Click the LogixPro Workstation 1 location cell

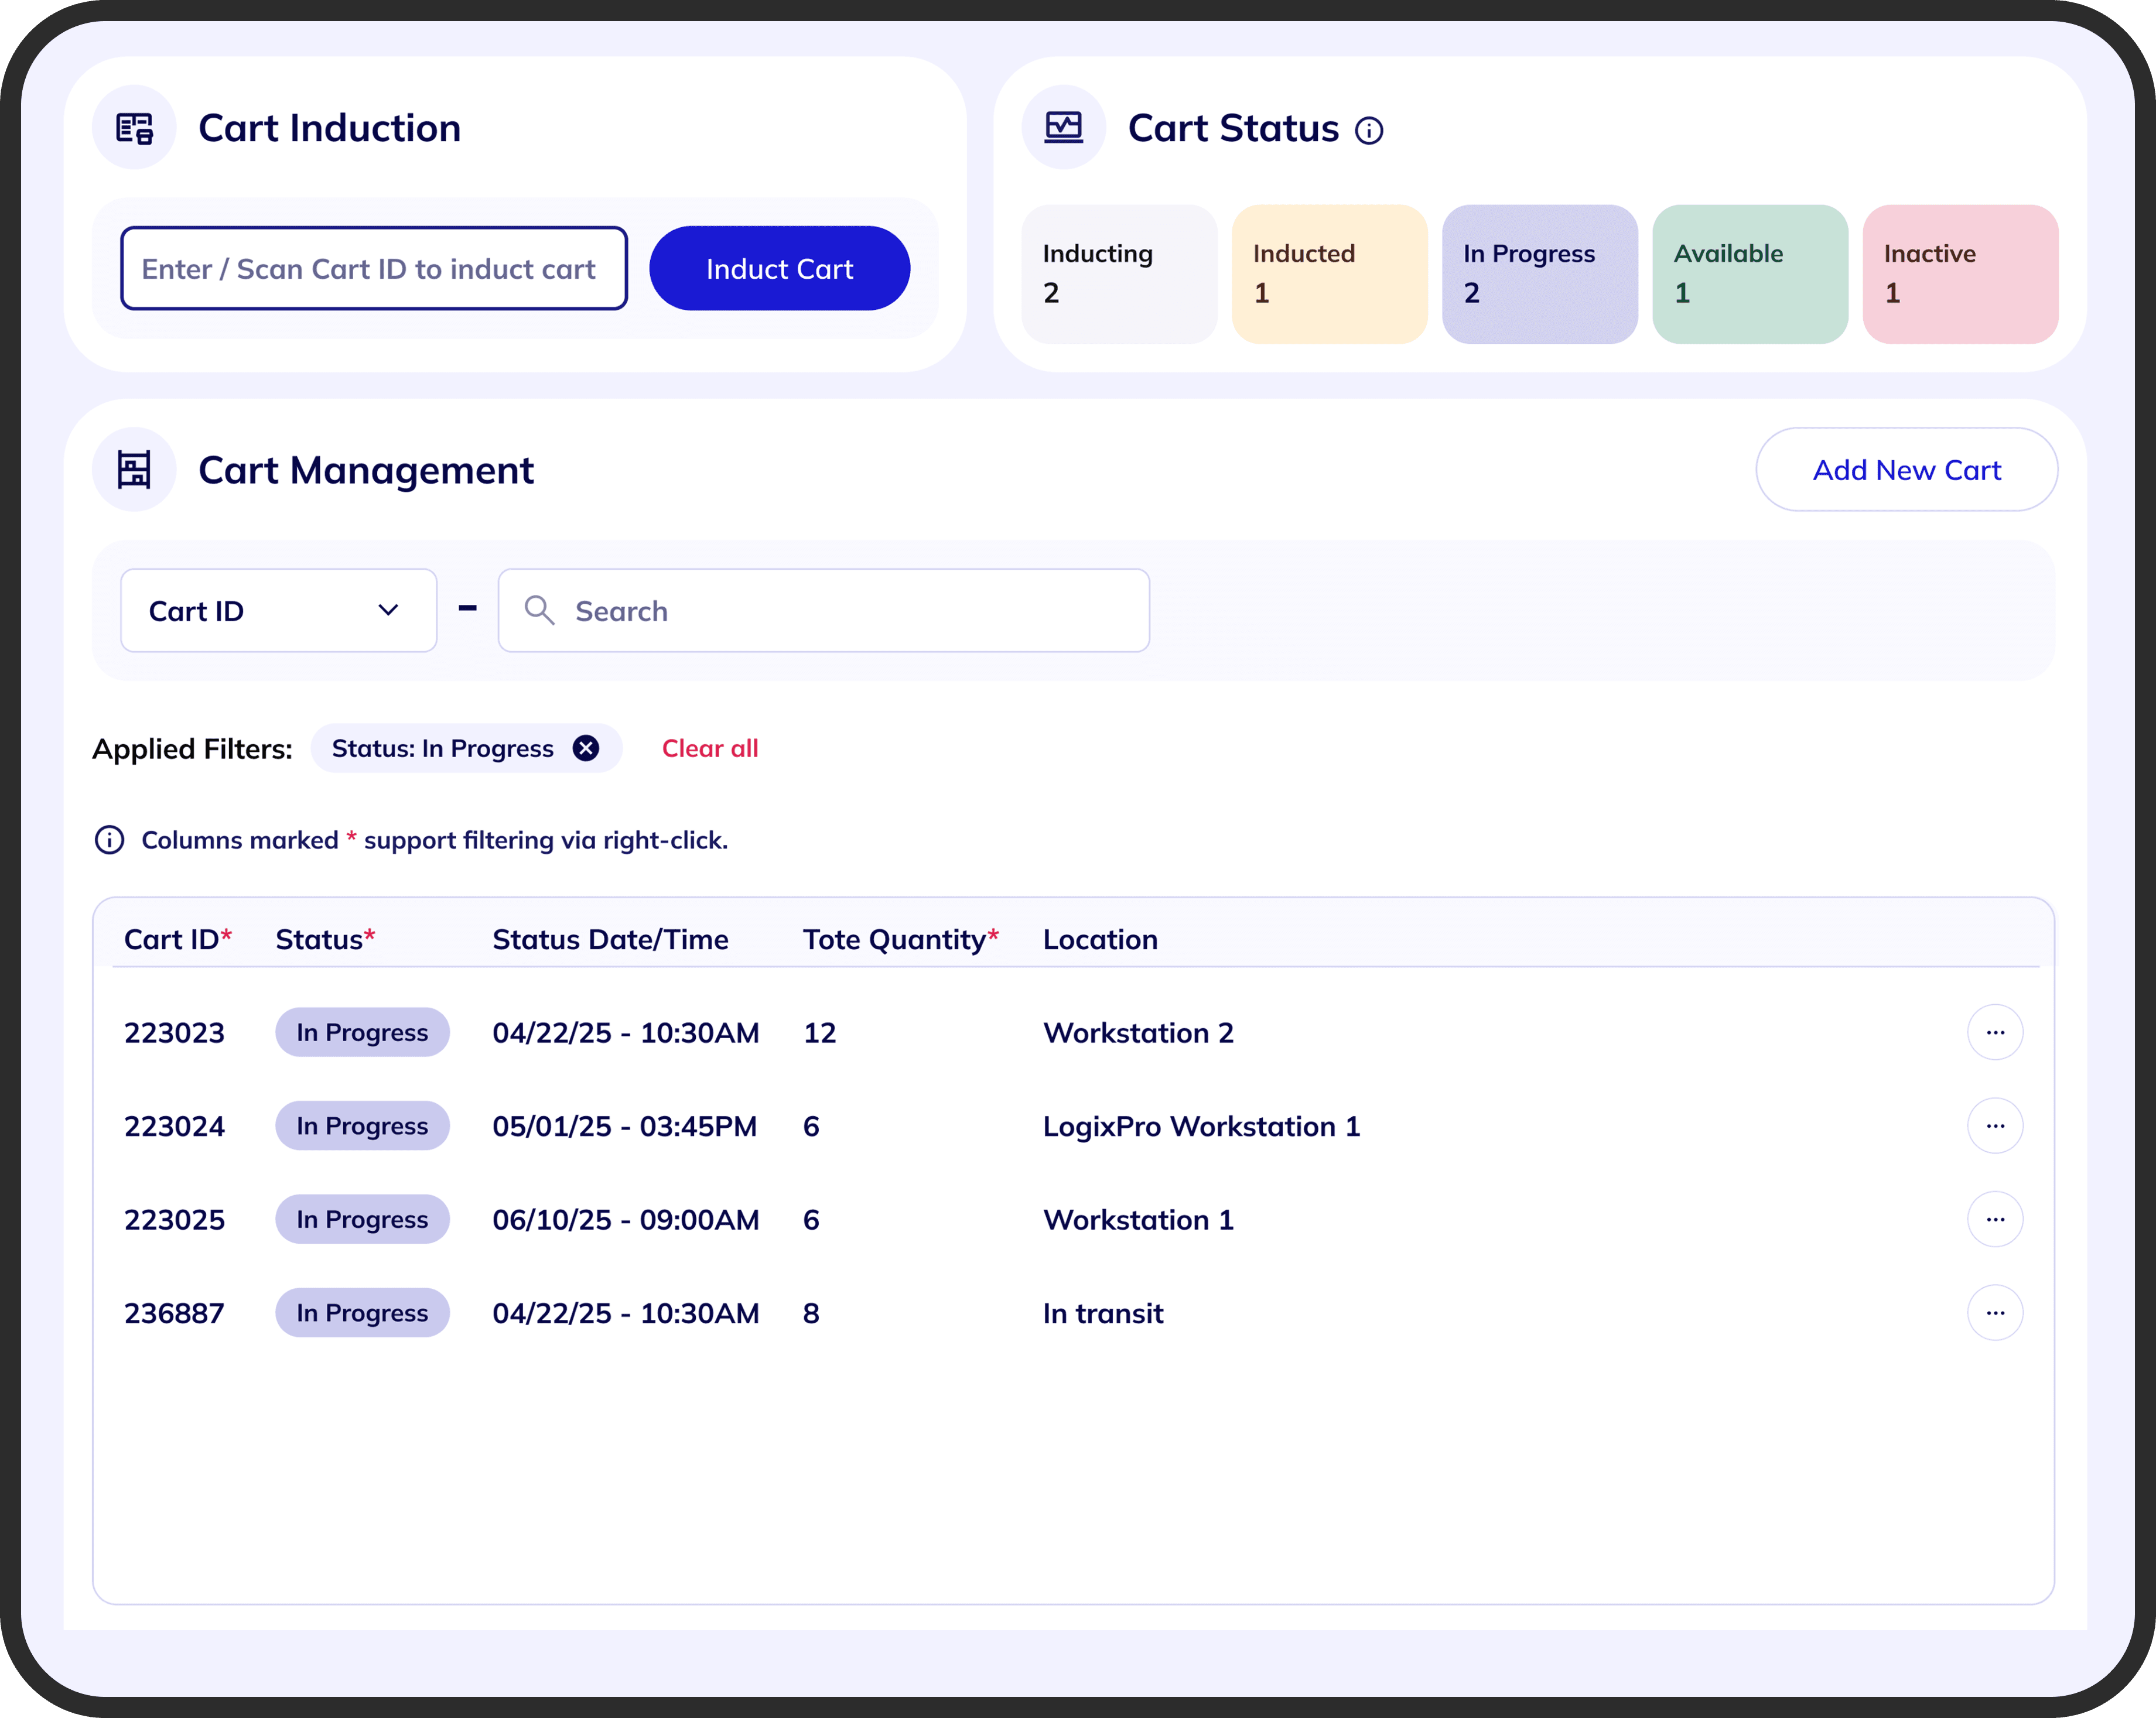click(x=1201, y=1126)
